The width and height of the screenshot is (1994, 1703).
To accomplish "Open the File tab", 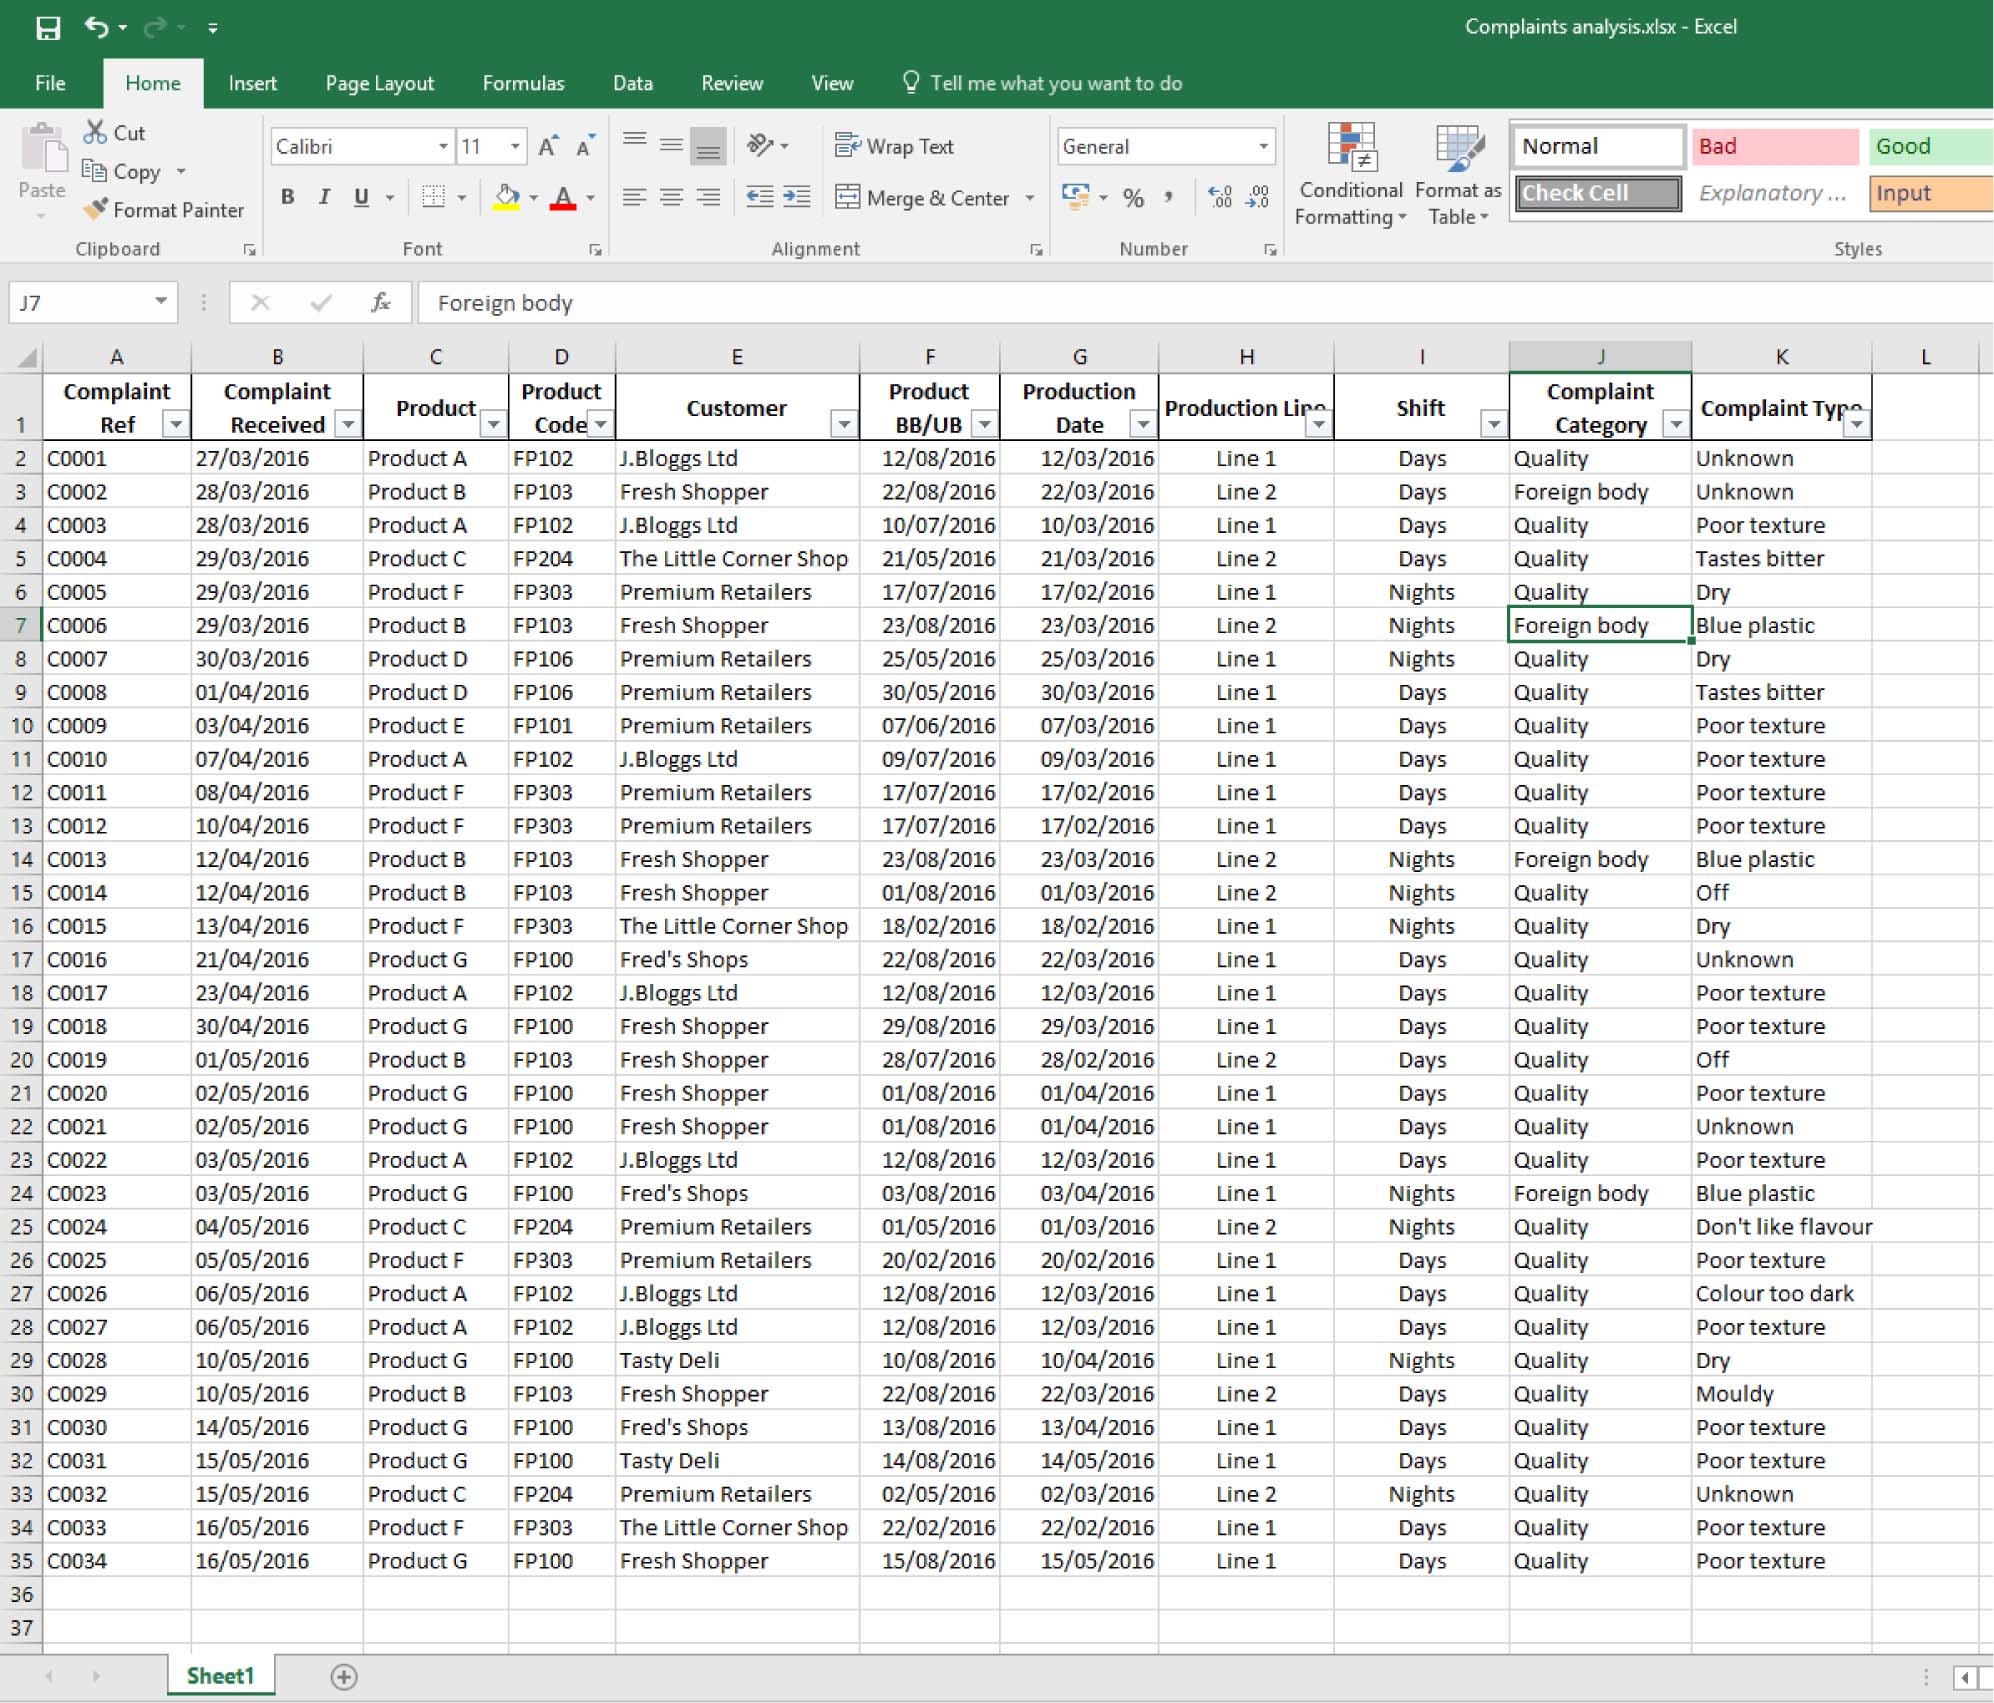I will [x=50, y=83].
